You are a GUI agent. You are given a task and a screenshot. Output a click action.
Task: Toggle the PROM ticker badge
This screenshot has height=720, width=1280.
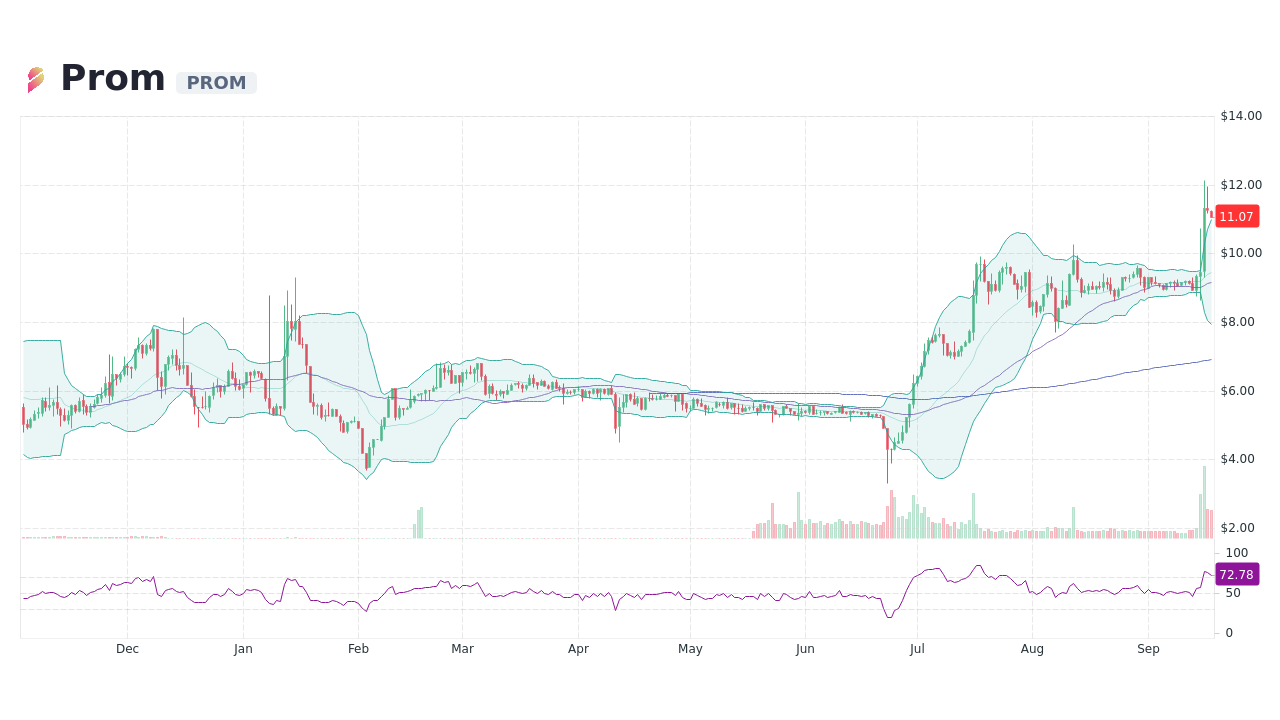[216, 83]
